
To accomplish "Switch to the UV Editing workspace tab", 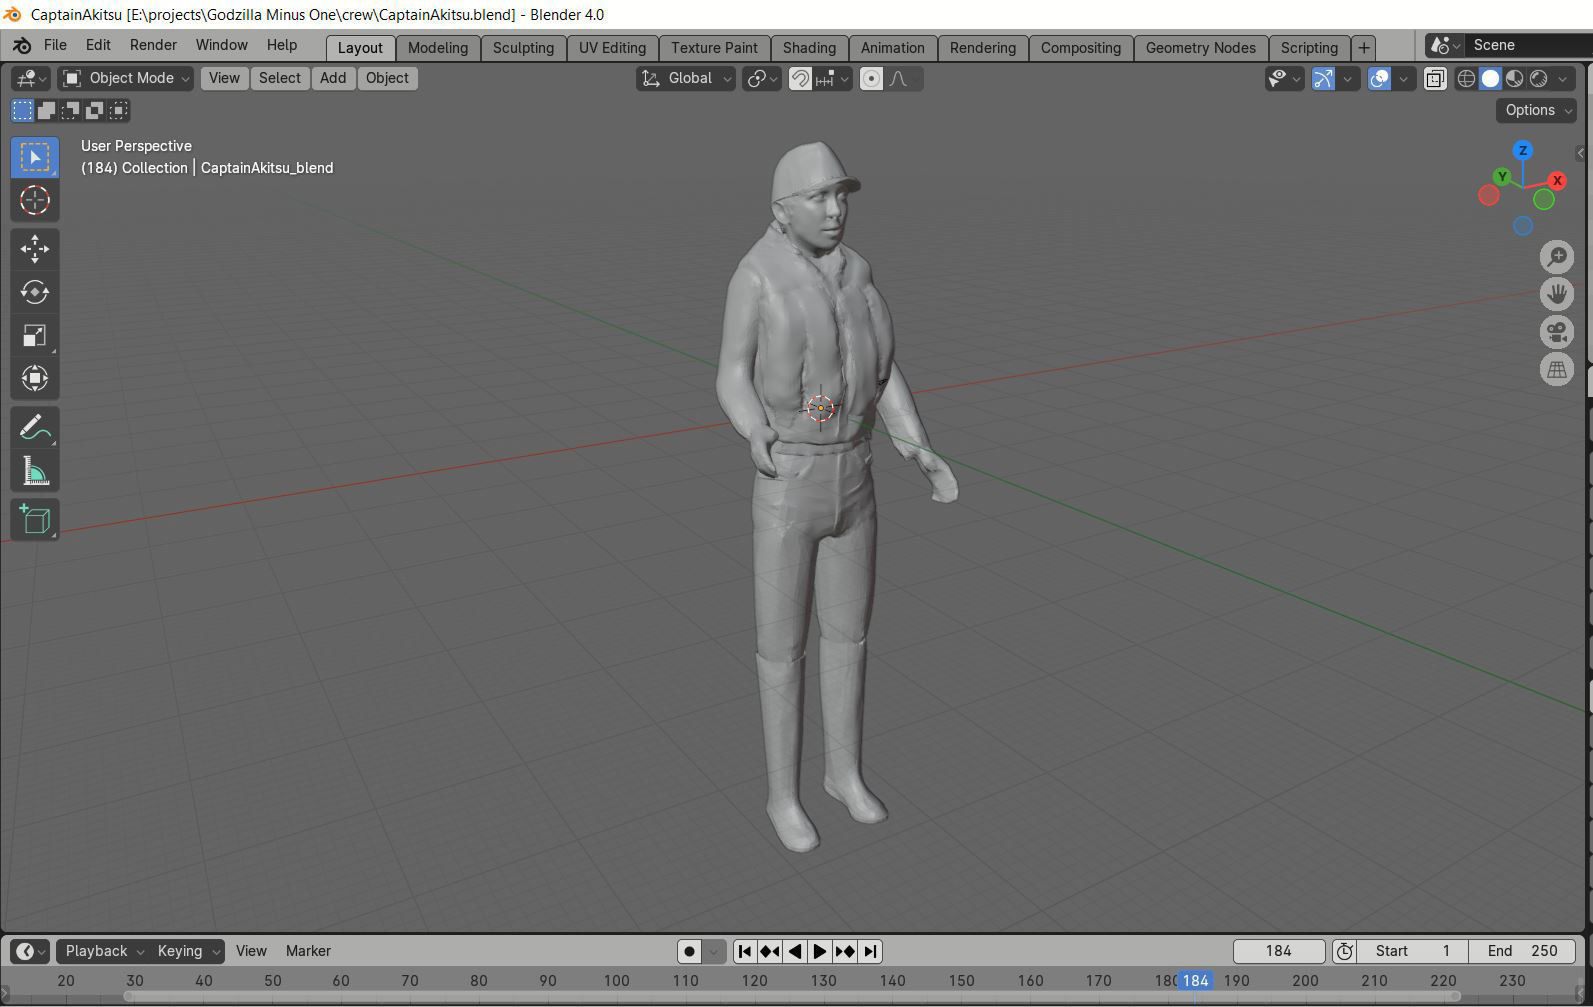I will [612, 48].
